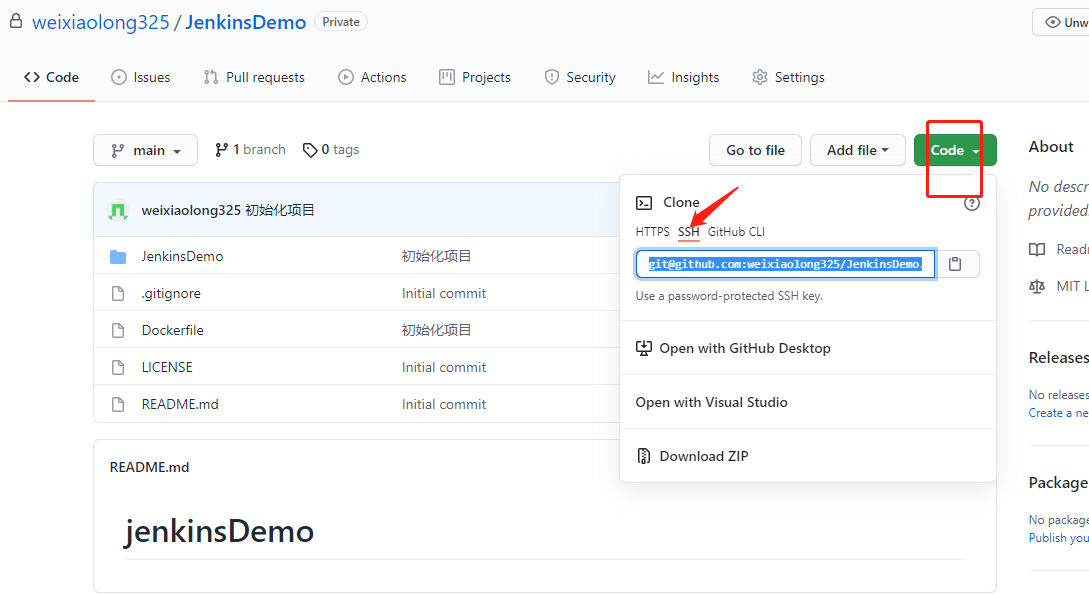Image resolution: width=1089 pixels, height=594 pixels.
Task: Click the tag icon beside 0 tags
Action: point(310,150)
